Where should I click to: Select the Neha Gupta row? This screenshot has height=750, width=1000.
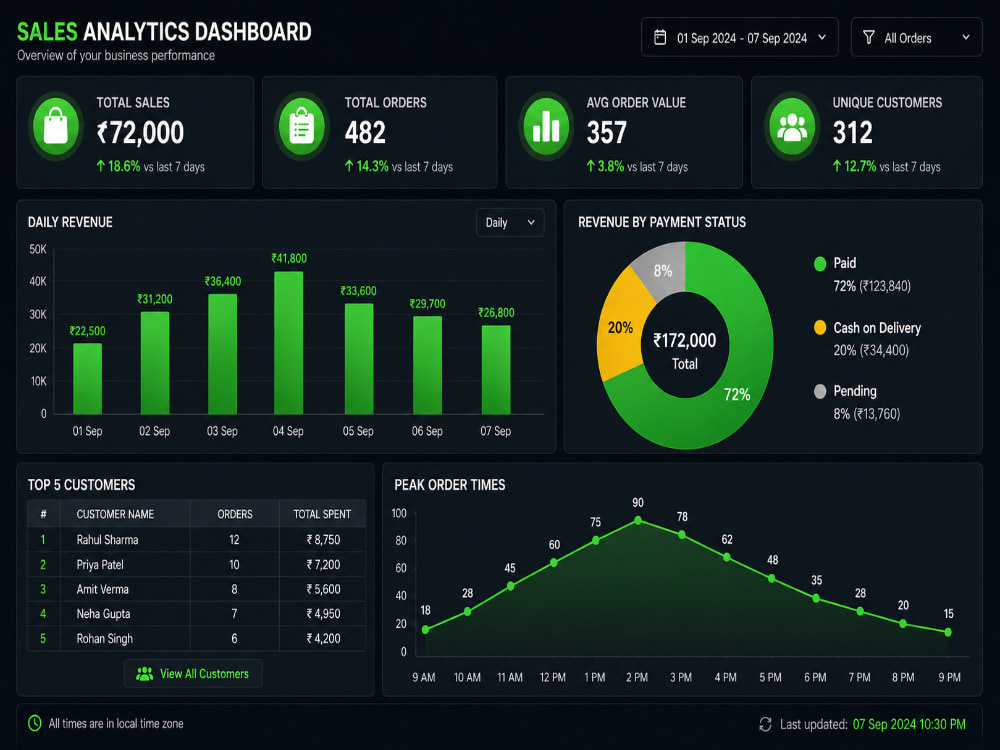tap(196, 614)
